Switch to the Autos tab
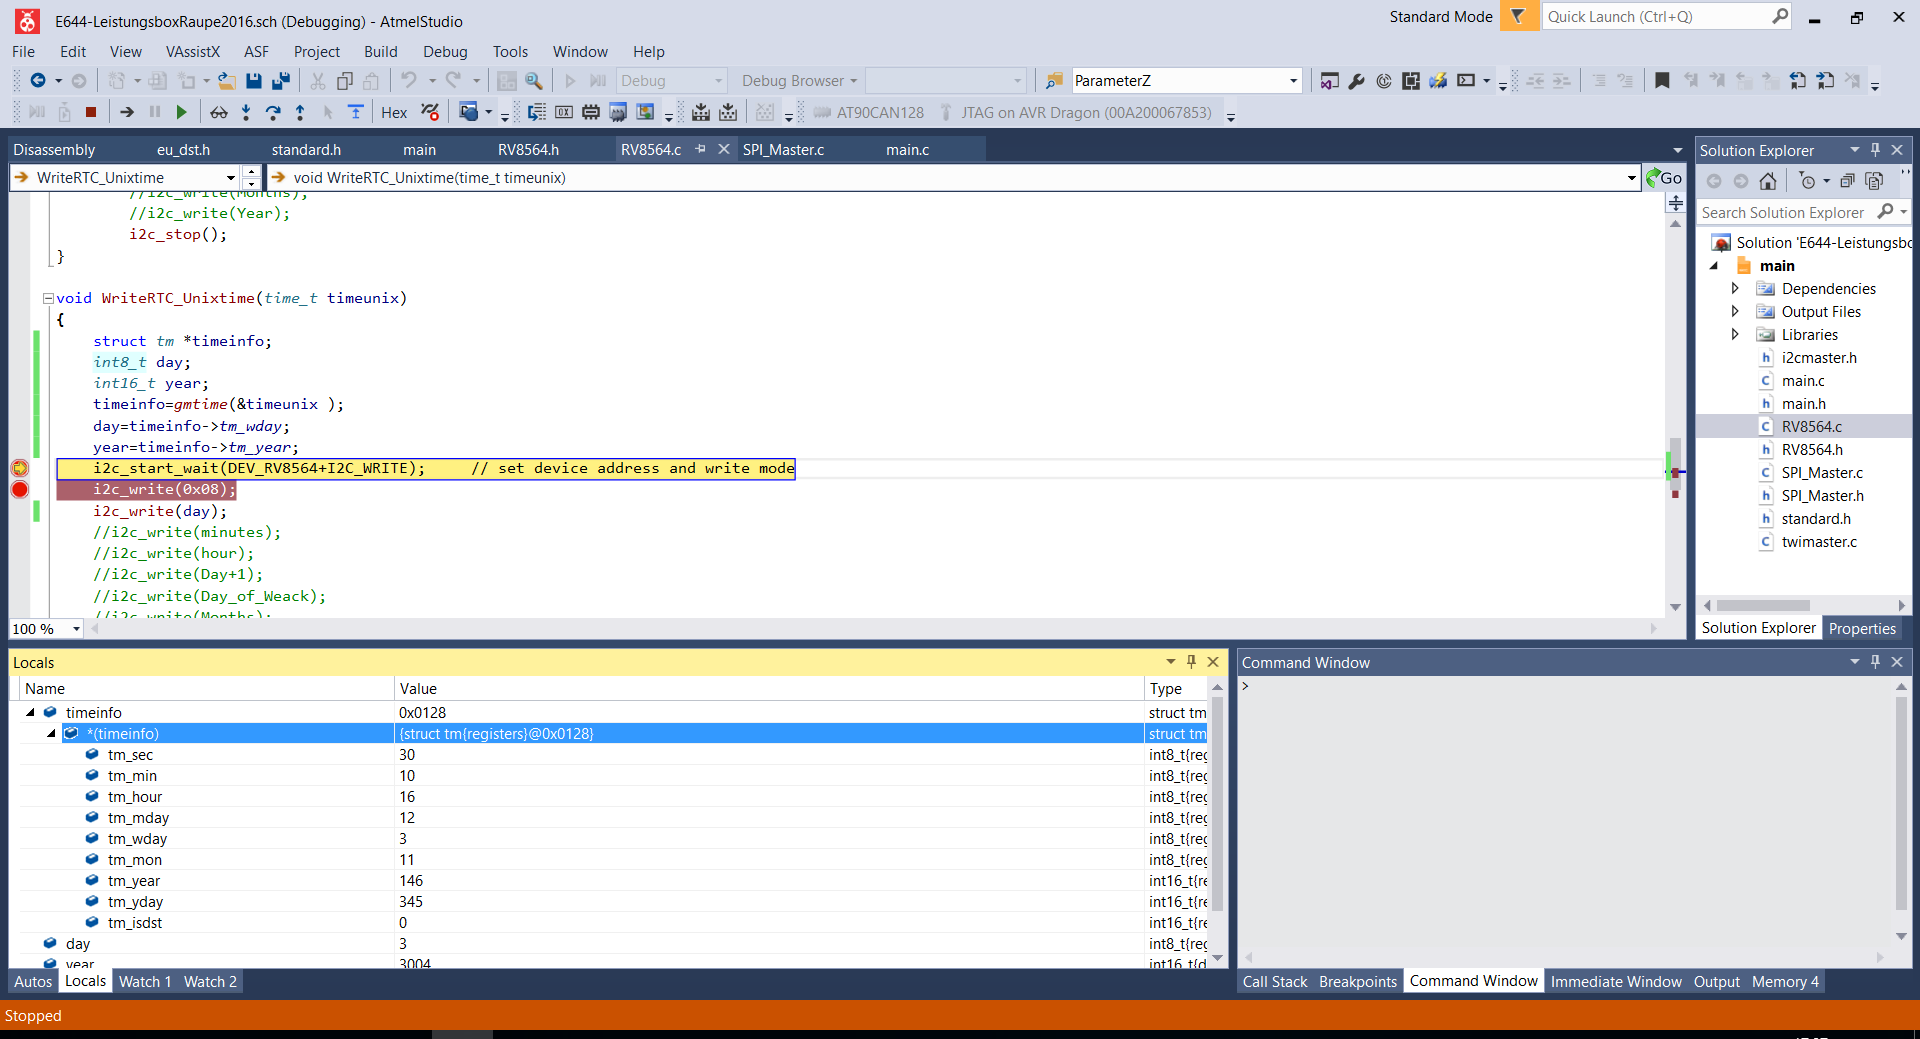Image resolution: width=1920 pixels, height=1039 pixels. 33,982
